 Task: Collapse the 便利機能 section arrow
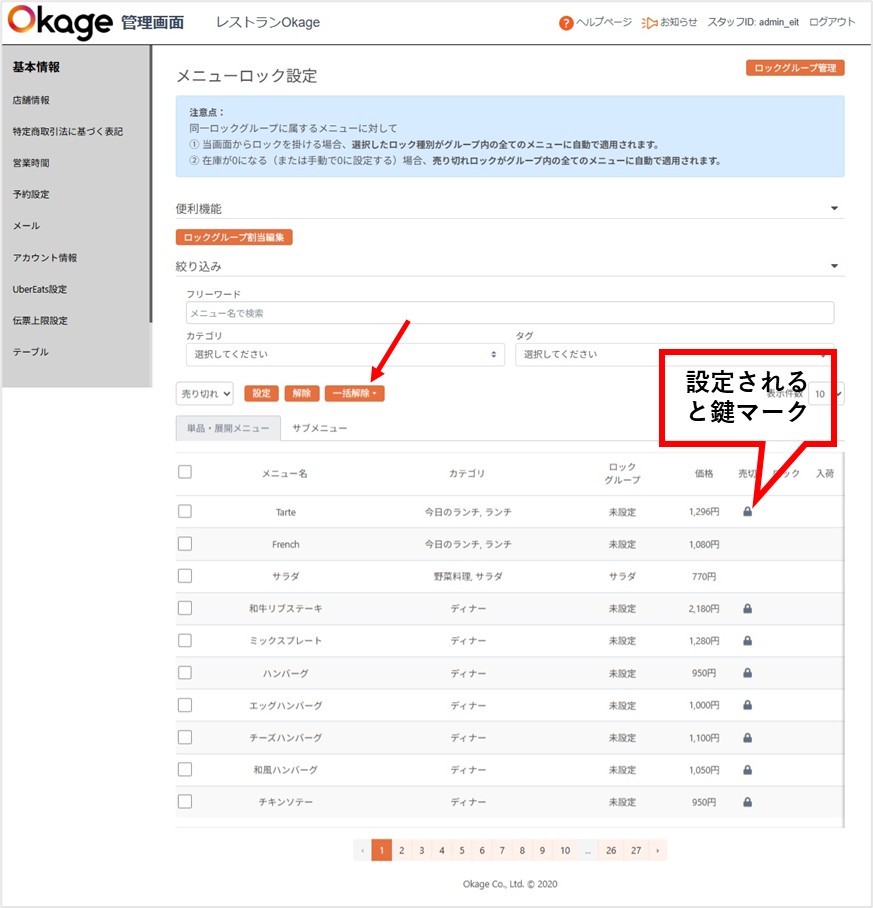tap(834, 209)
